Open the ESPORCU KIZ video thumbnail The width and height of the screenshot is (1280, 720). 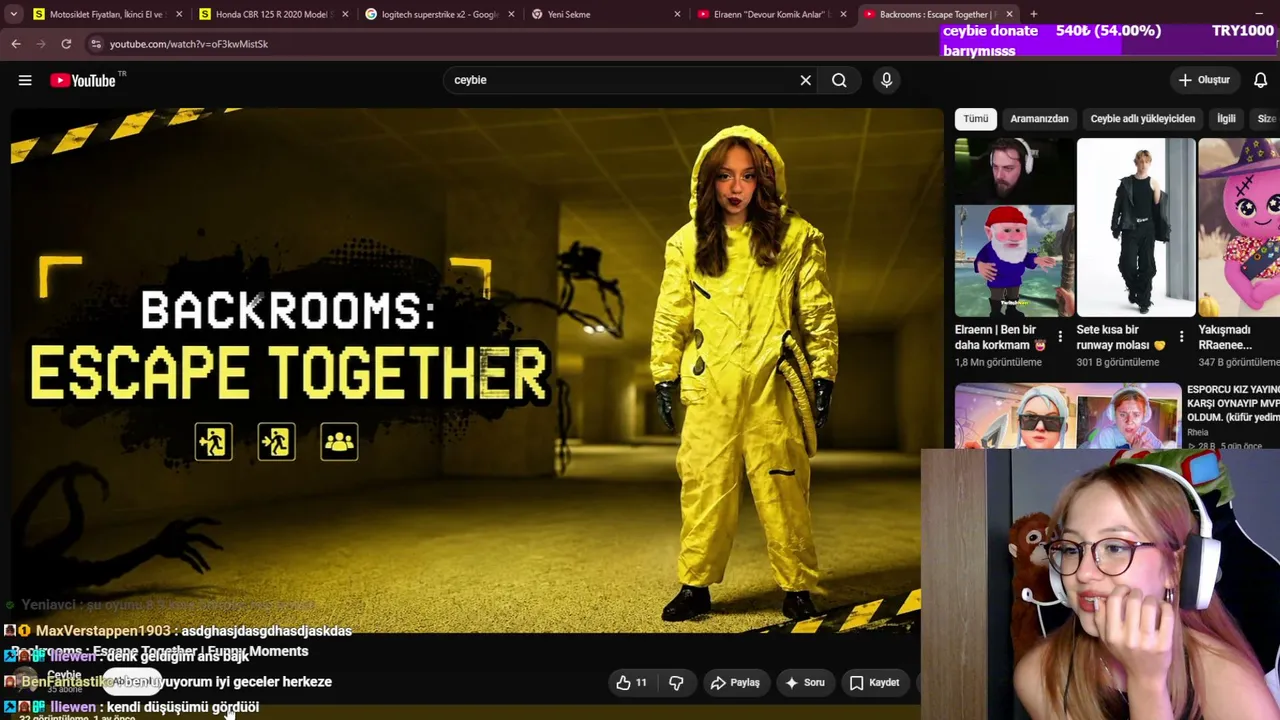[1067, 416]
